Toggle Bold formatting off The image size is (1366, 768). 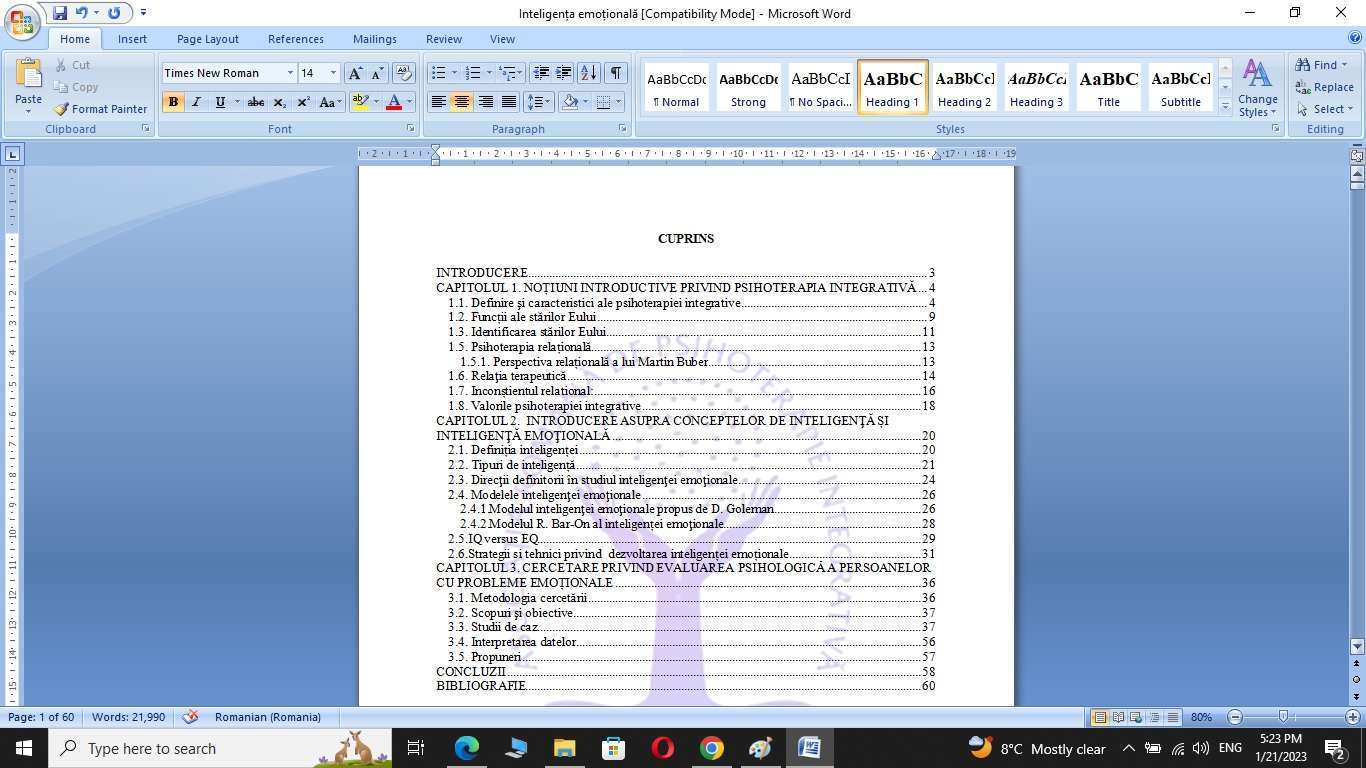tap(173, 102)
